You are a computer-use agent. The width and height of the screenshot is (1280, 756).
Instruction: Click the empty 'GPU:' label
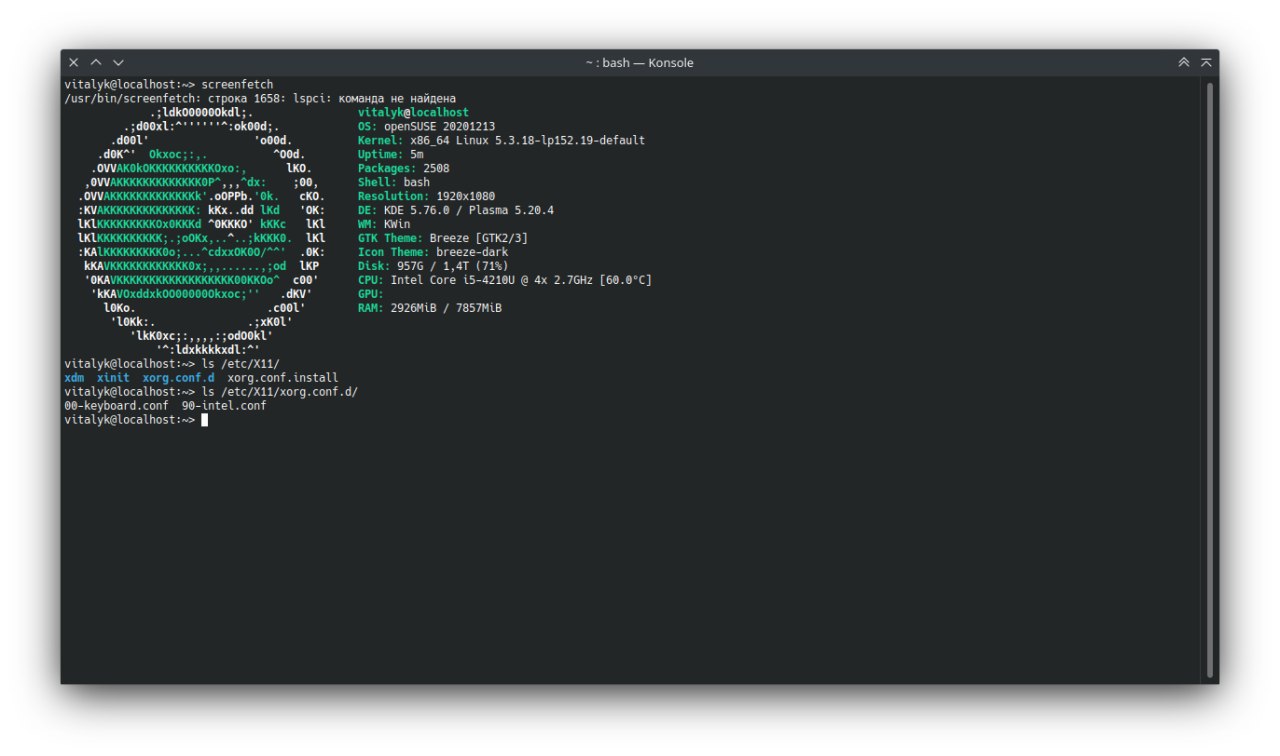pyautogui.click(x=371, y=294)
